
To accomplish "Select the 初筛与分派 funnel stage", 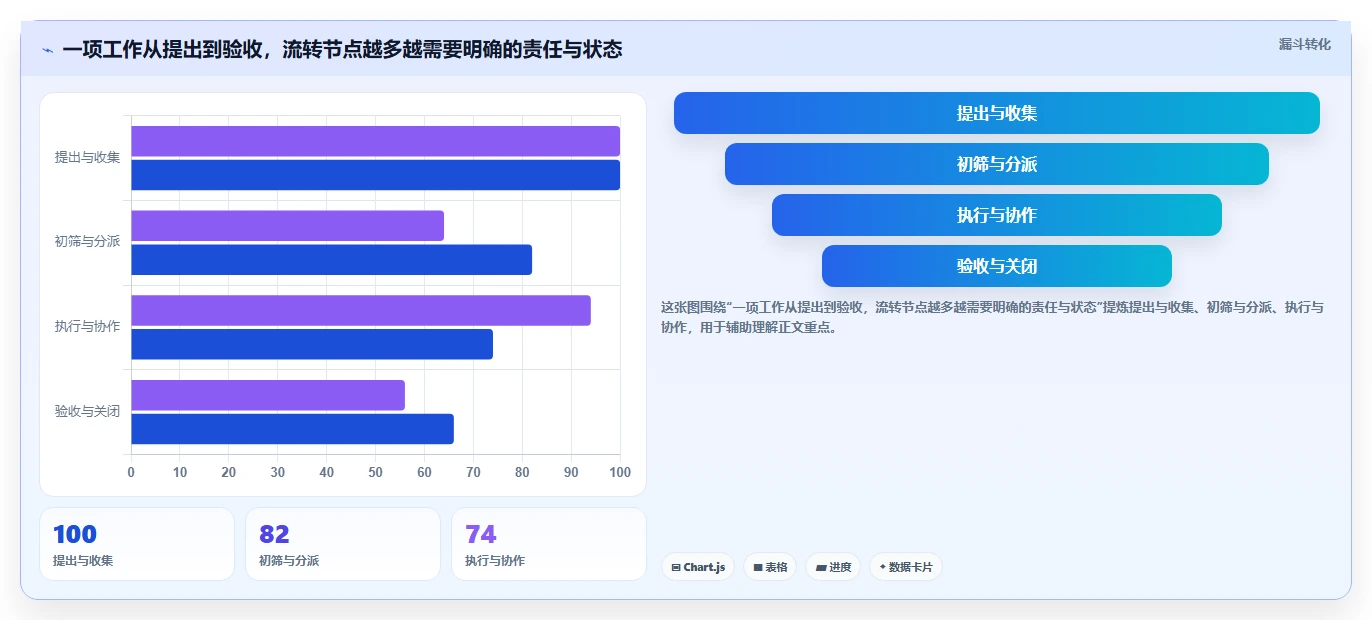I will (997, 164).
